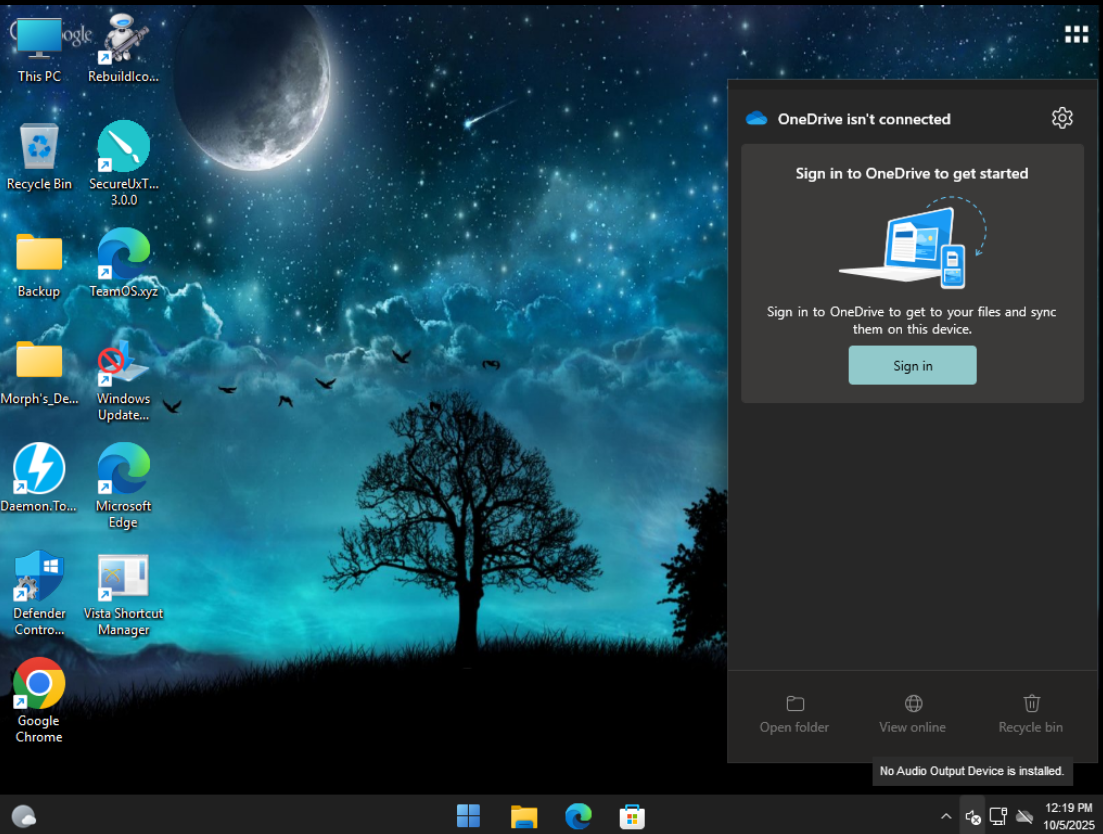Expand the hidden system tray icons chevron
Screen dimensions: 1103x834
tap(946, 816)
